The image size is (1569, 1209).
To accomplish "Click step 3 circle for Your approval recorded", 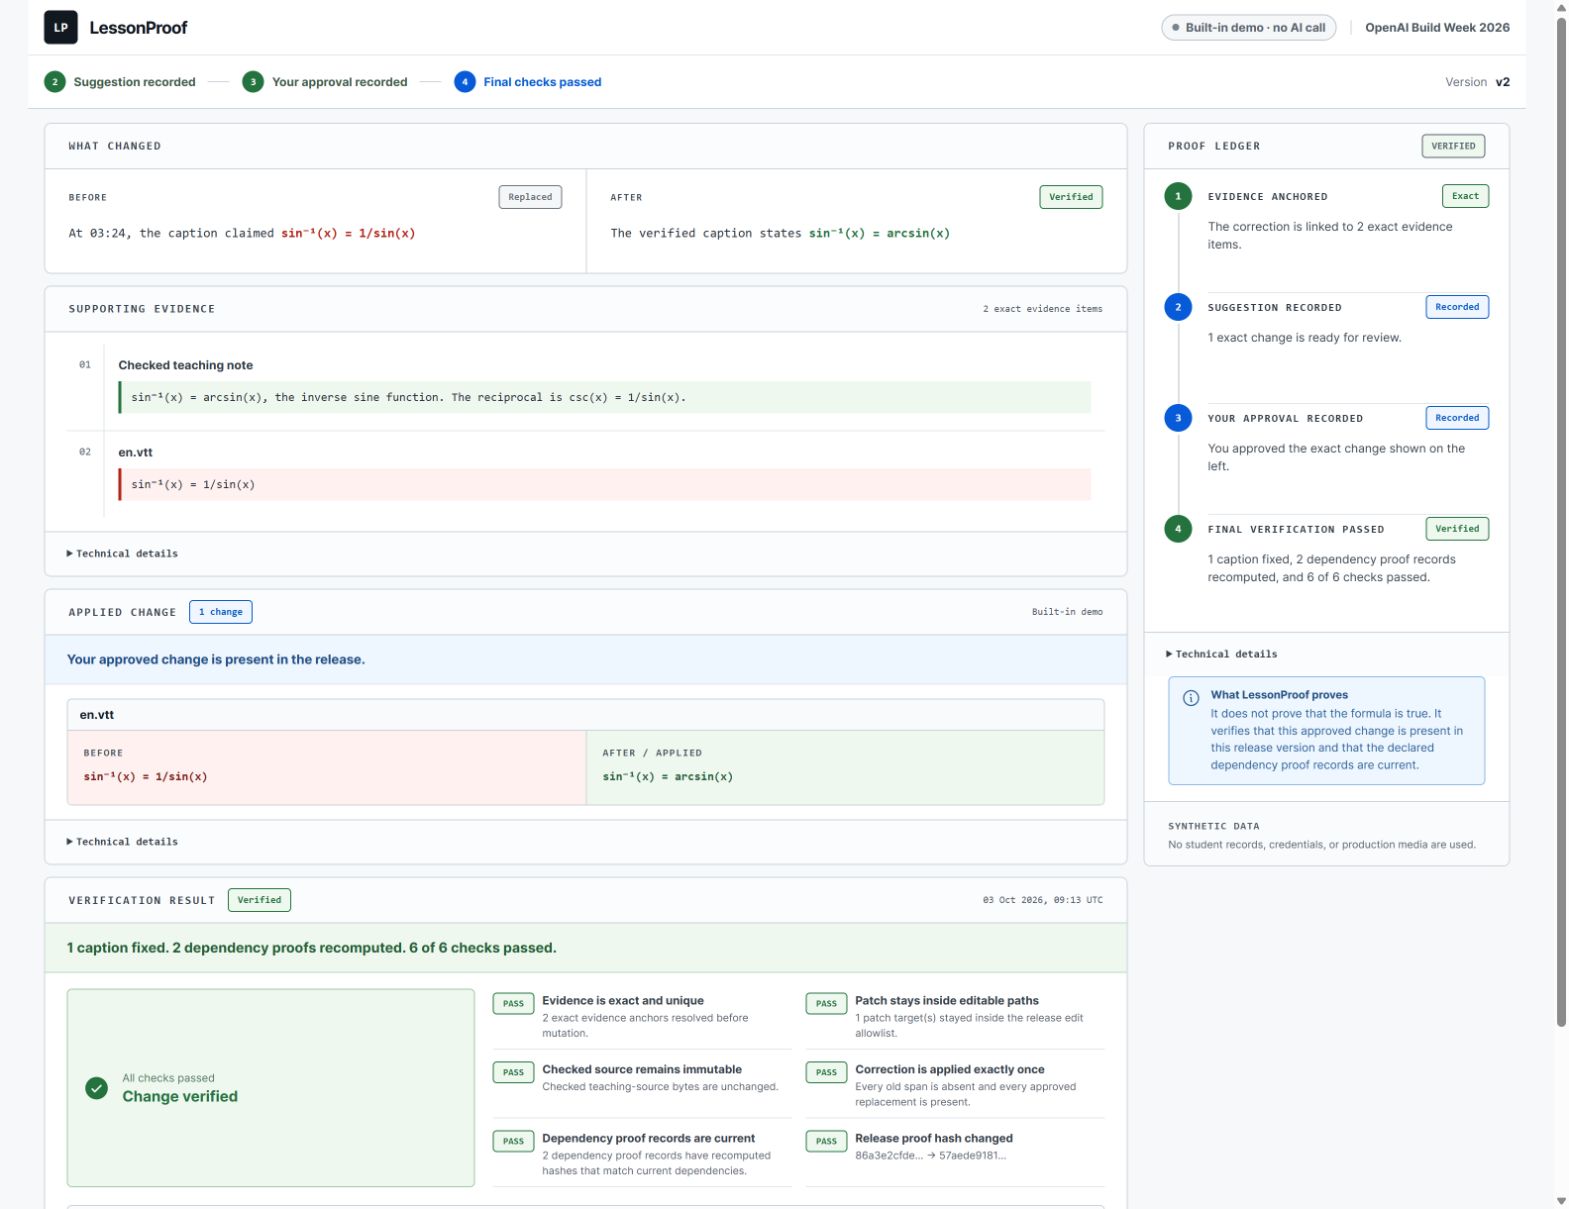I will (253, 82).
